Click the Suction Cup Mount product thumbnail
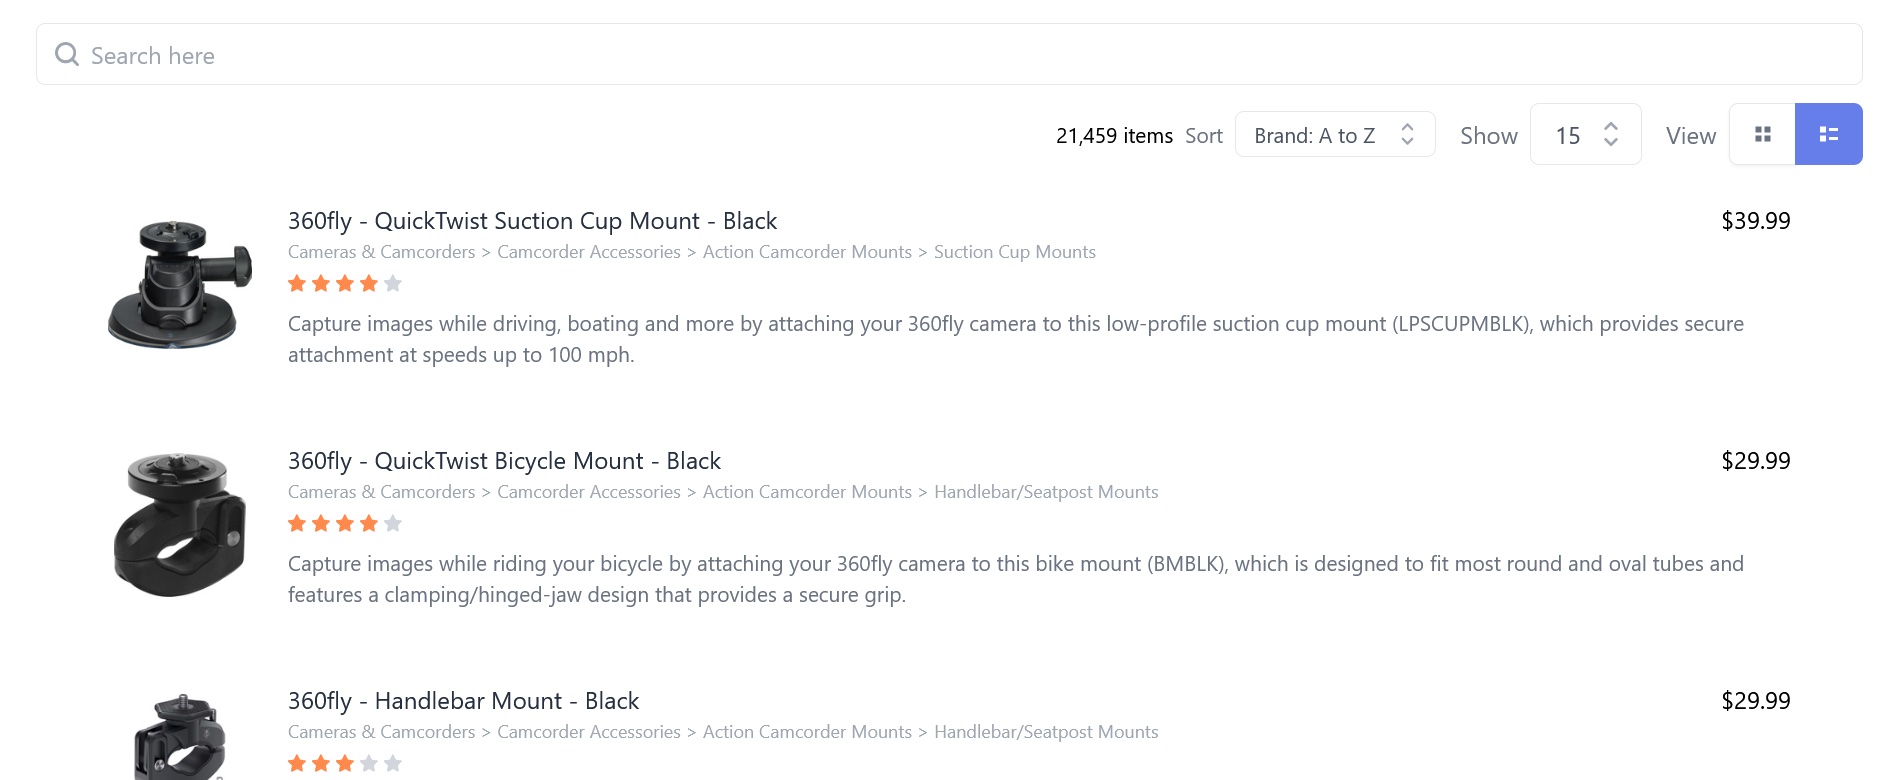 coord(180,285)
